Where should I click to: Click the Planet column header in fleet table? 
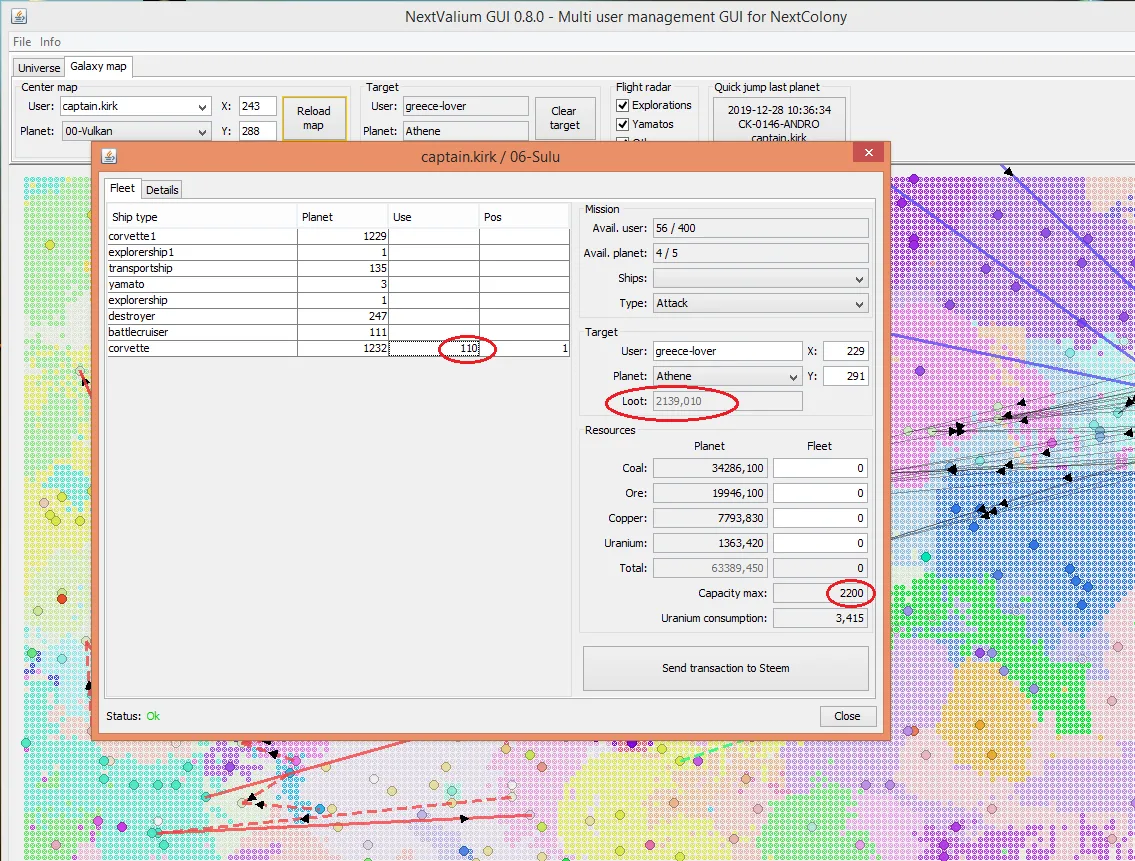(x=342, y=217)
